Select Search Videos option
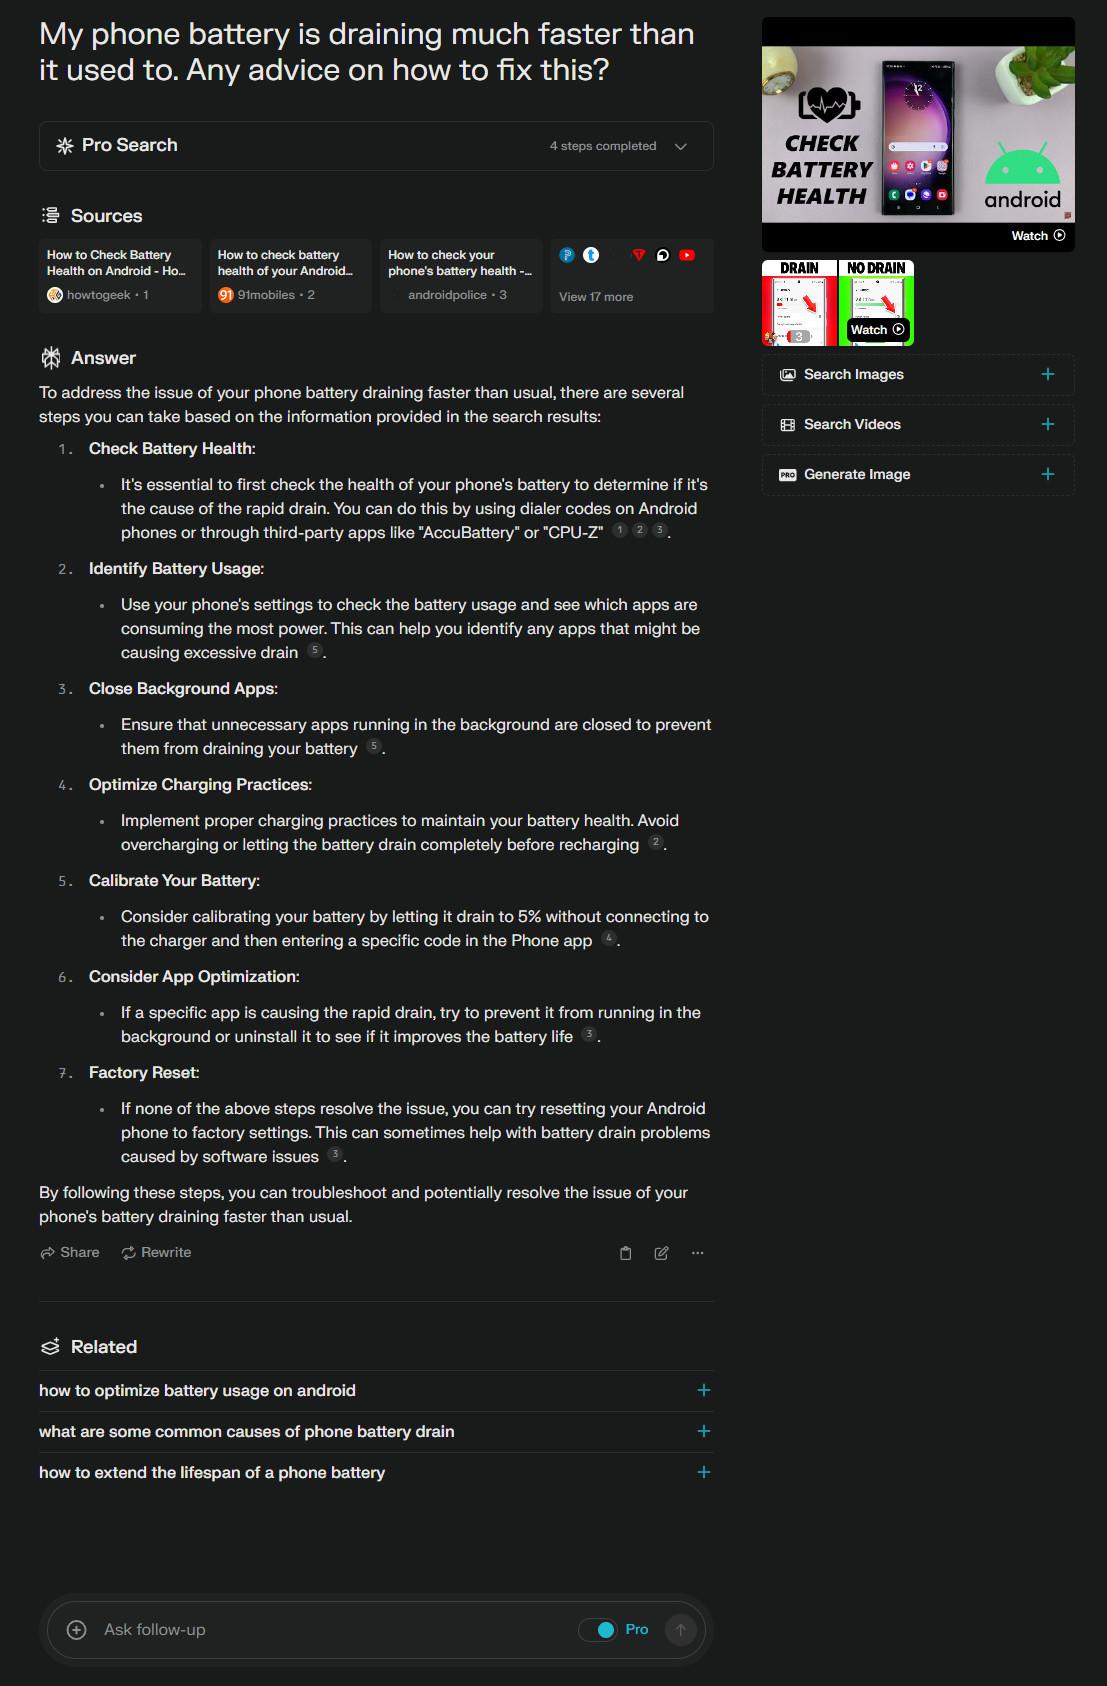Screen dimensions: 1107x1686 coord(918,425)
